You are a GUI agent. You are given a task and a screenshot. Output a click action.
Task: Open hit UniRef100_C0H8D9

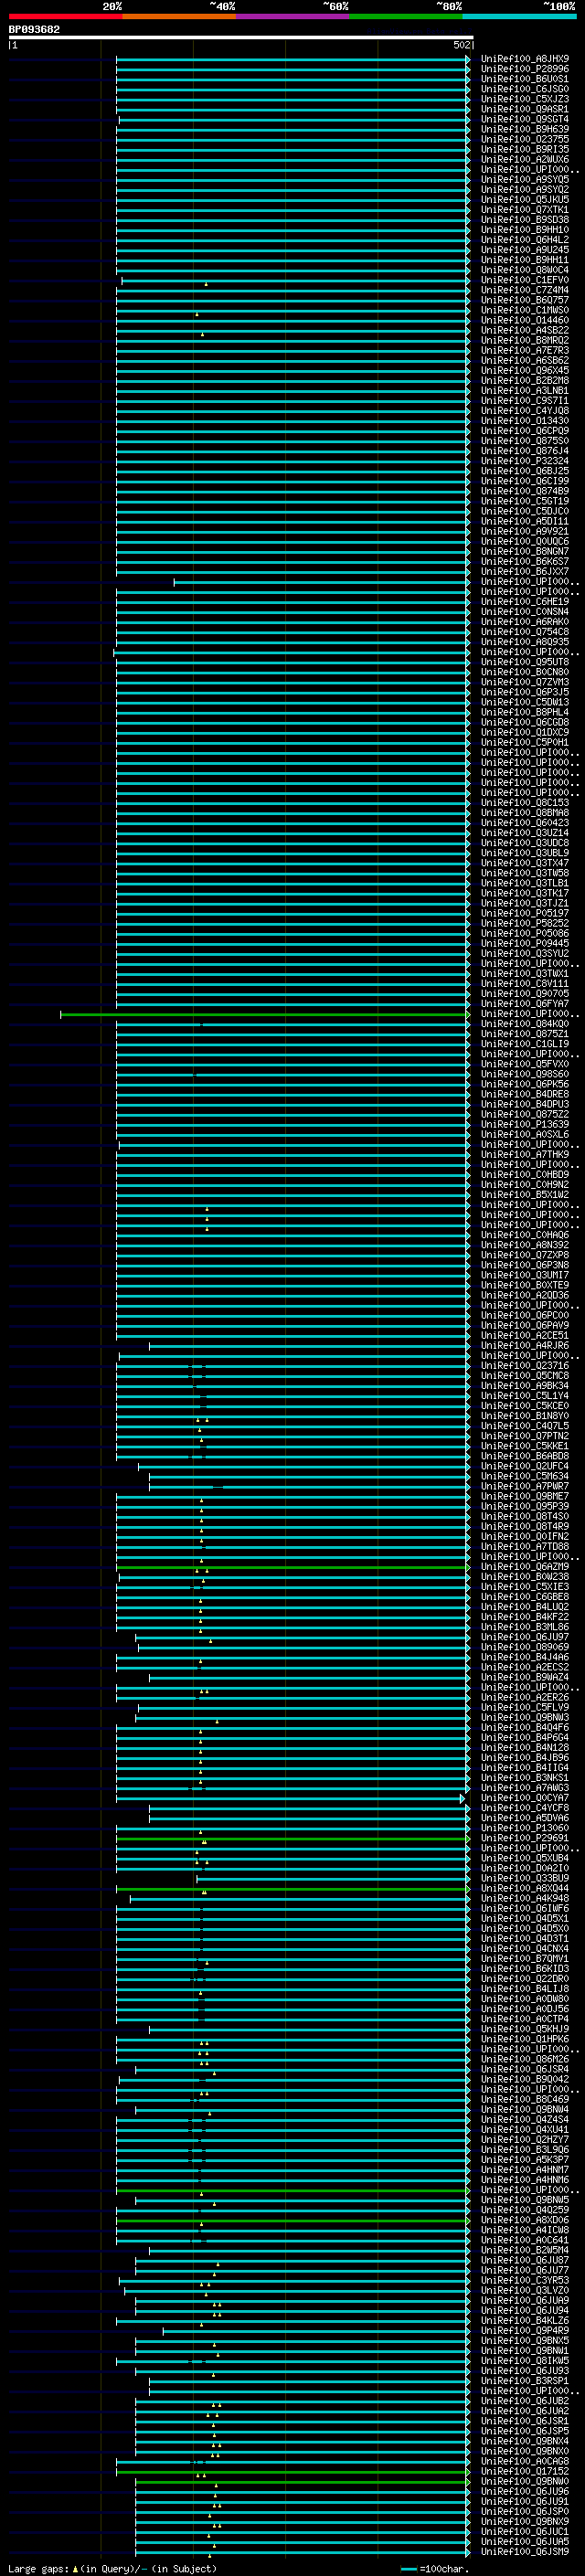525,1175
